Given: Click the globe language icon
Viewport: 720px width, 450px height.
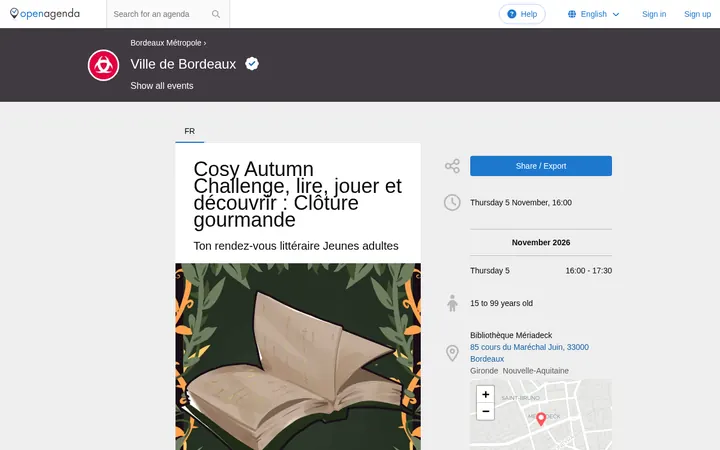Looking at the screenshot, I should [572, 14].
